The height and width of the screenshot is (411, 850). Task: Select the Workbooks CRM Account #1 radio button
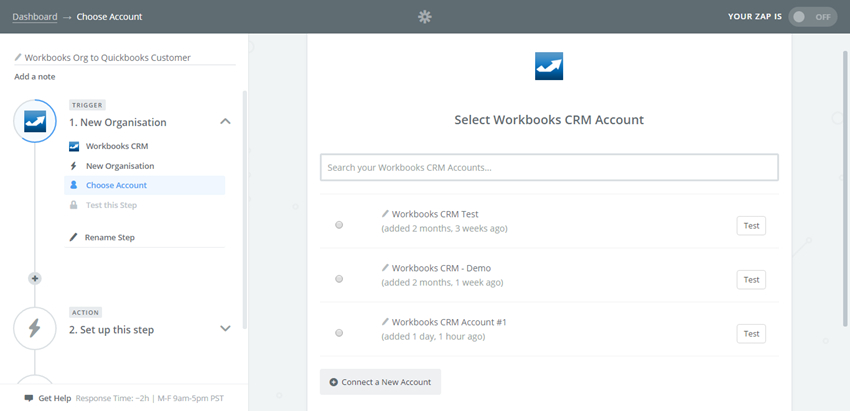coord(339,333)
